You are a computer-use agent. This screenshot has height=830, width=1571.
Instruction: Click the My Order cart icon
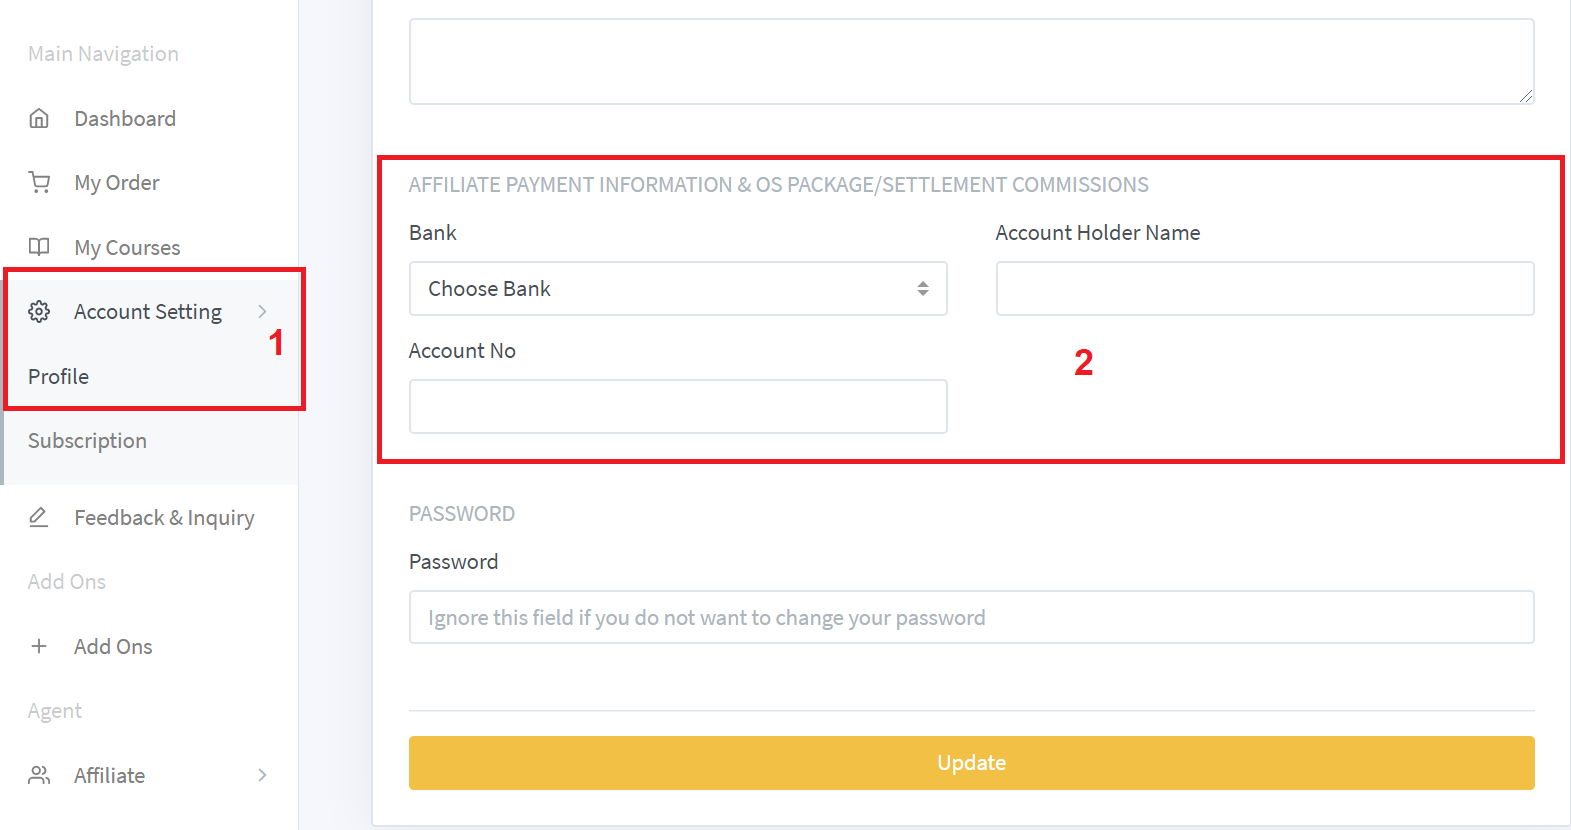point(39,183)
